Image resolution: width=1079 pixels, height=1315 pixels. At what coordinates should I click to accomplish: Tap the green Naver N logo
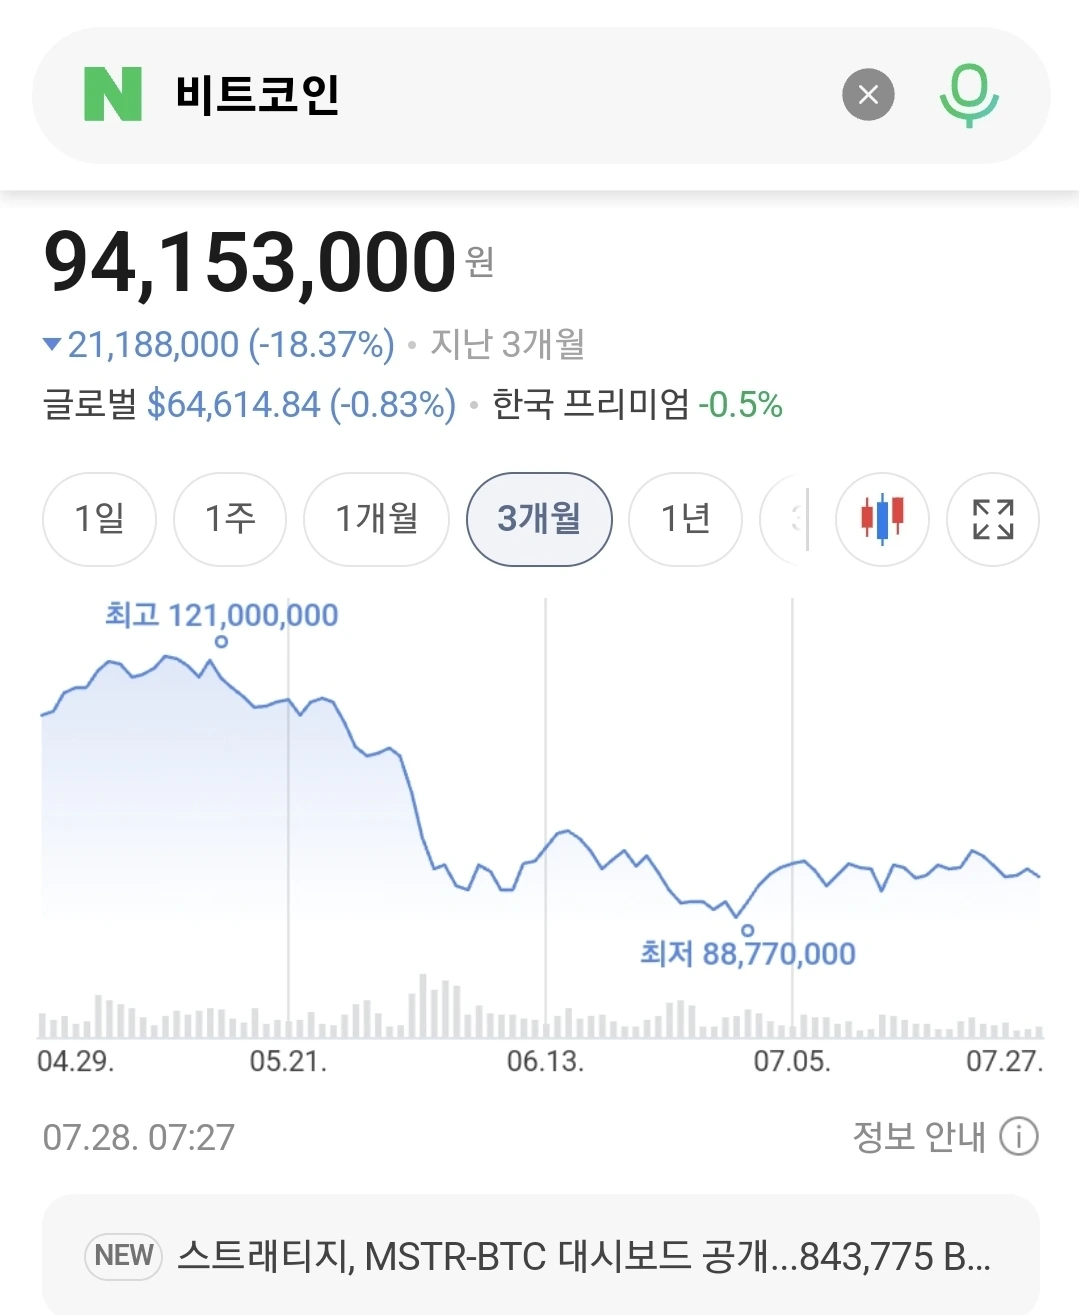coord(113,94)
